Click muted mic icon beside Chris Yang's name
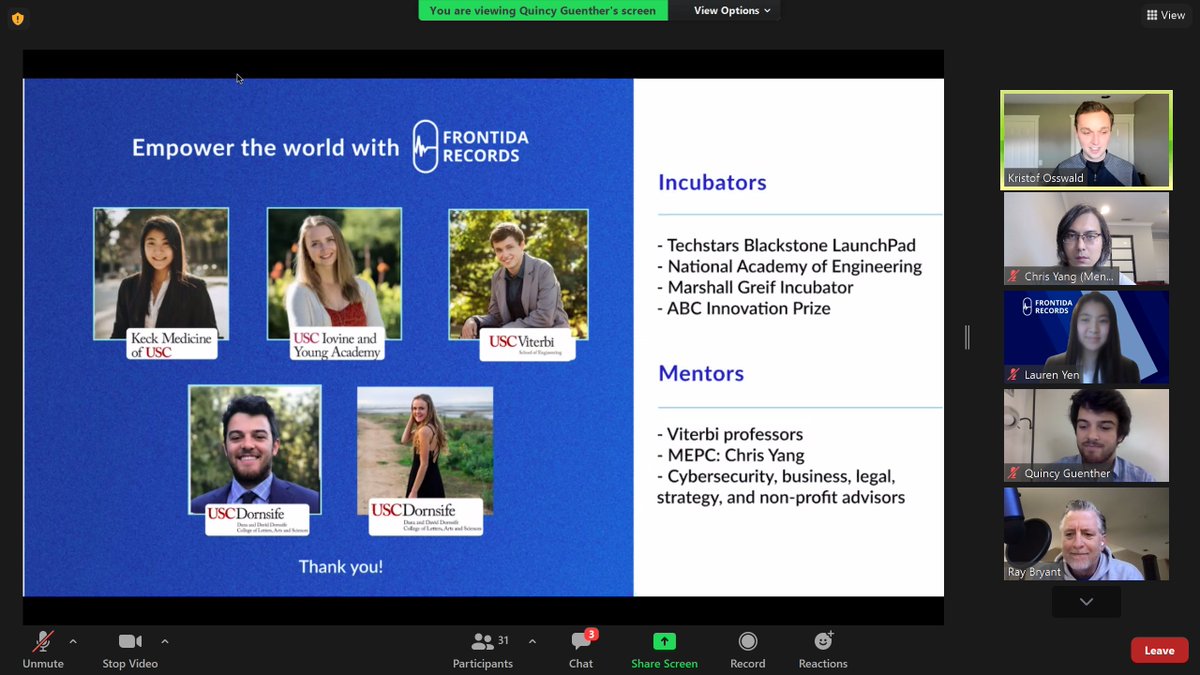Screen dimensions: 1200x675 pos(1014,277)
